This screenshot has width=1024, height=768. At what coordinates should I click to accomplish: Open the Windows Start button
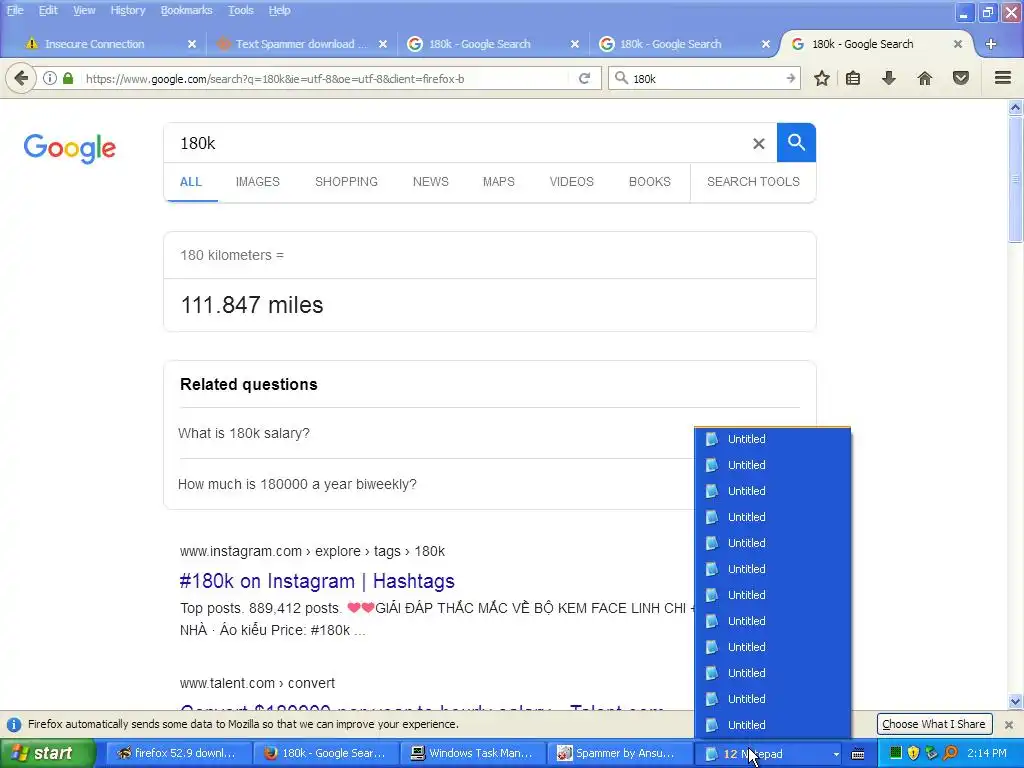click(48, 753)
